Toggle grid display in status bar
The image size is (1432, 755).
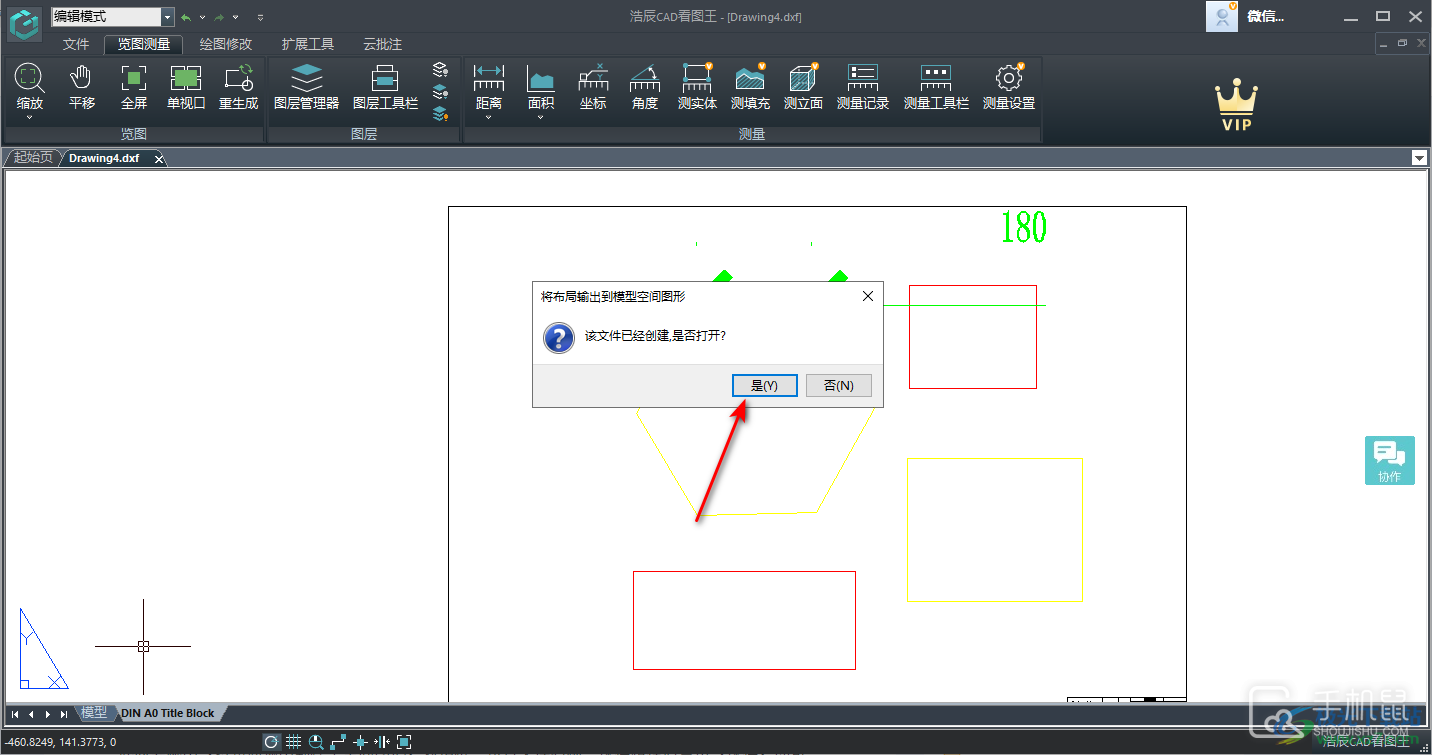tap(293, 742)
